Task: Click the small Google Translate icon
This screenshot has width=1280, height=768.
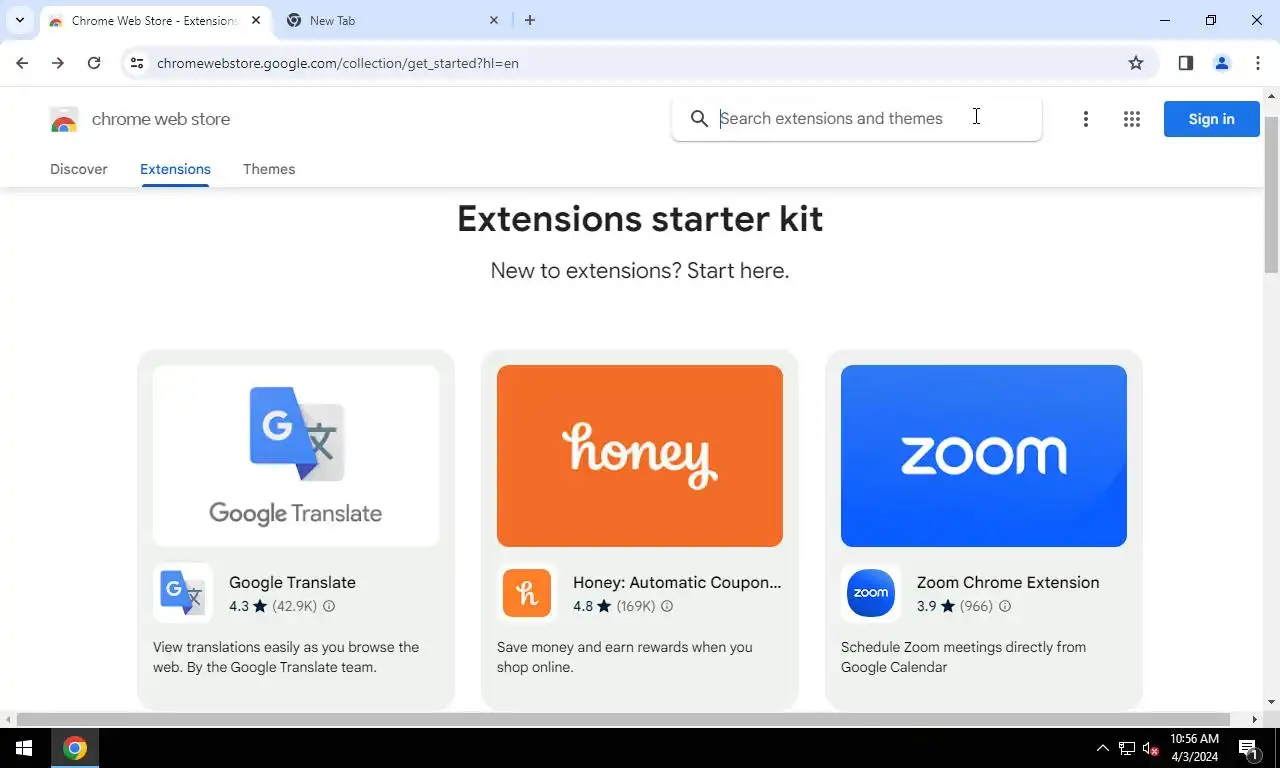Action: 183,593
